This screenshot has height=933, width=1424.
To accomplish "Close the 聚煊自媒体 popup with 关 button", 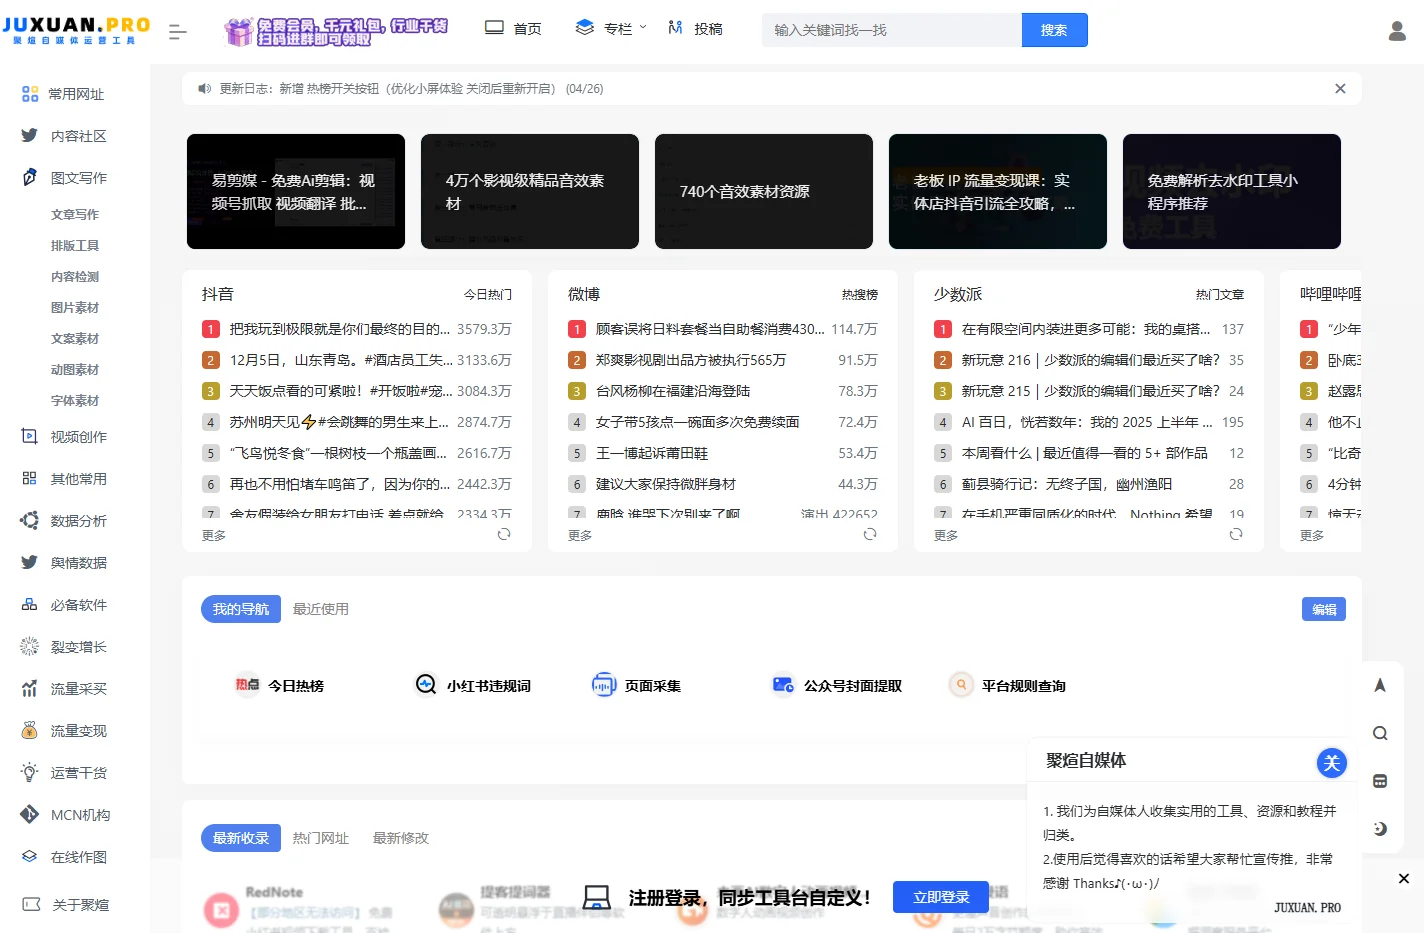I will click(1331, 763).
